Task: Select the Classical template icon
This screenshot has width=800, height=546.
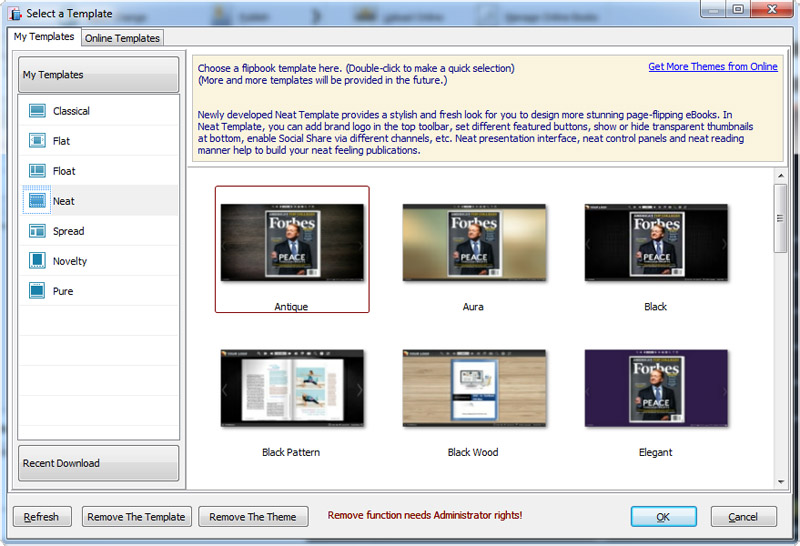Action: pyautogui.click(x=38, y=111)
